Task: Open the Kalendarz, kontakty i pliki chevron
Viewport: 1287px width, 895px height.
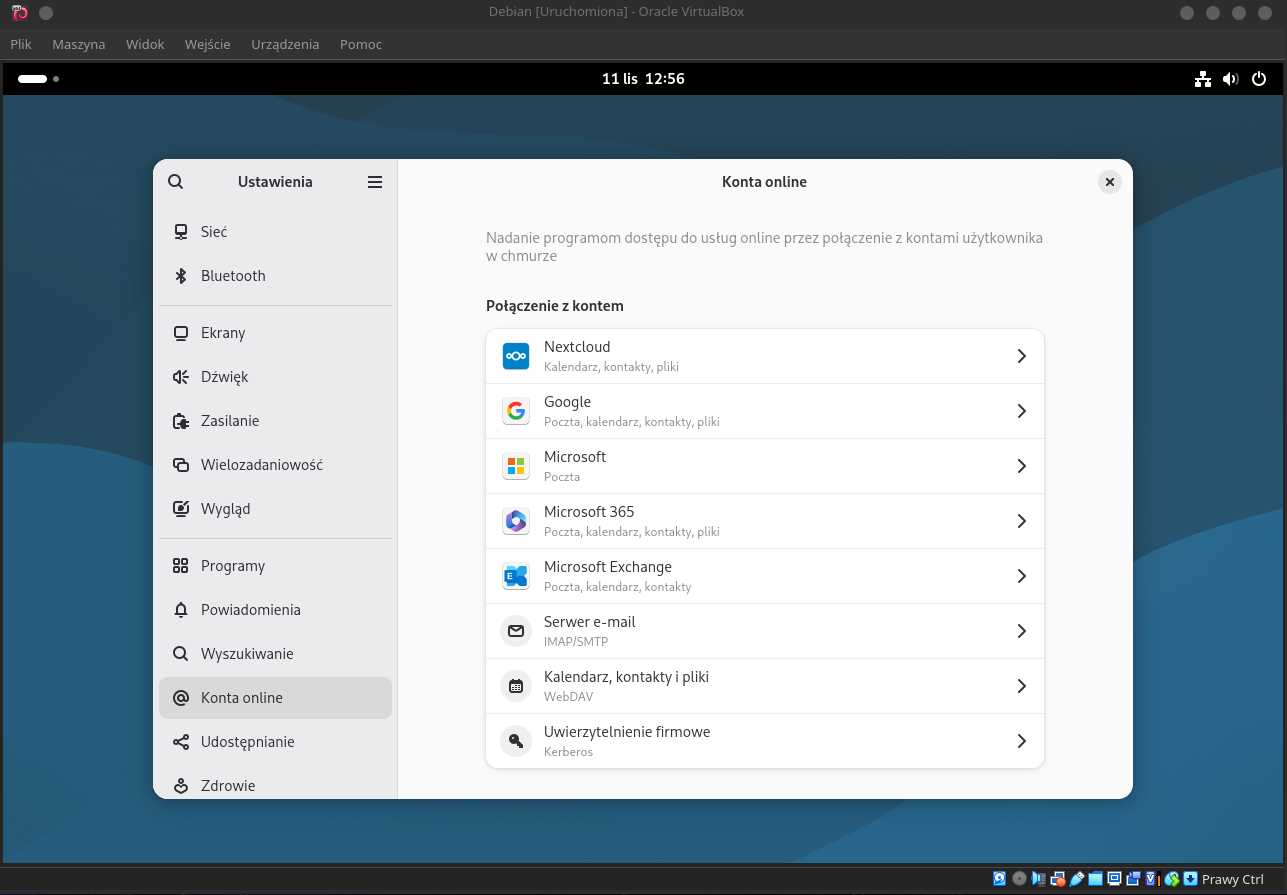Action: click(1021, 686)
